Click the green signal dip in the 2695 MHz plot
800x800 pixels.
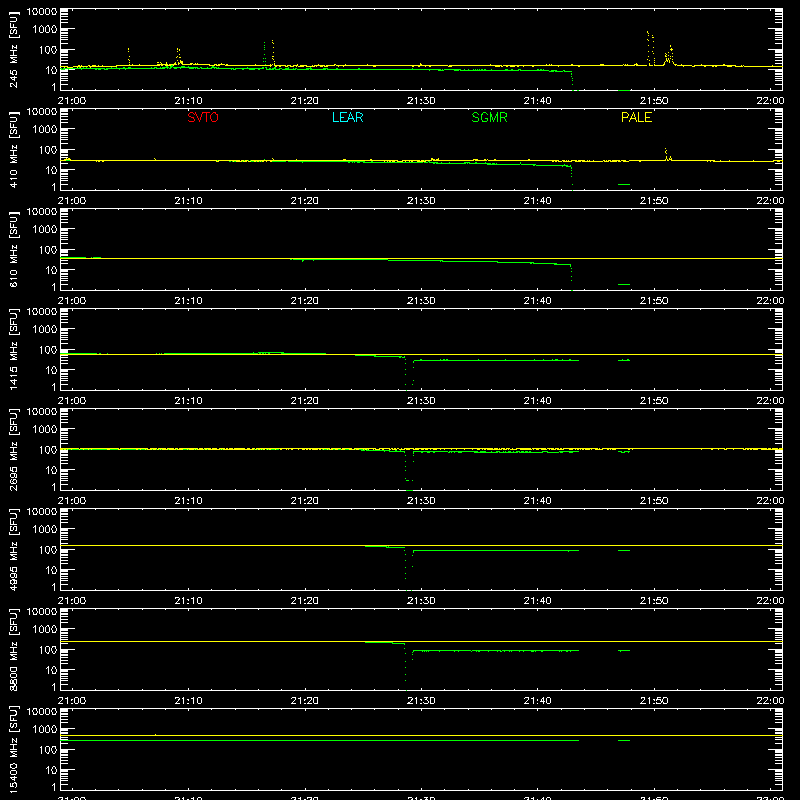pos(409,469)
